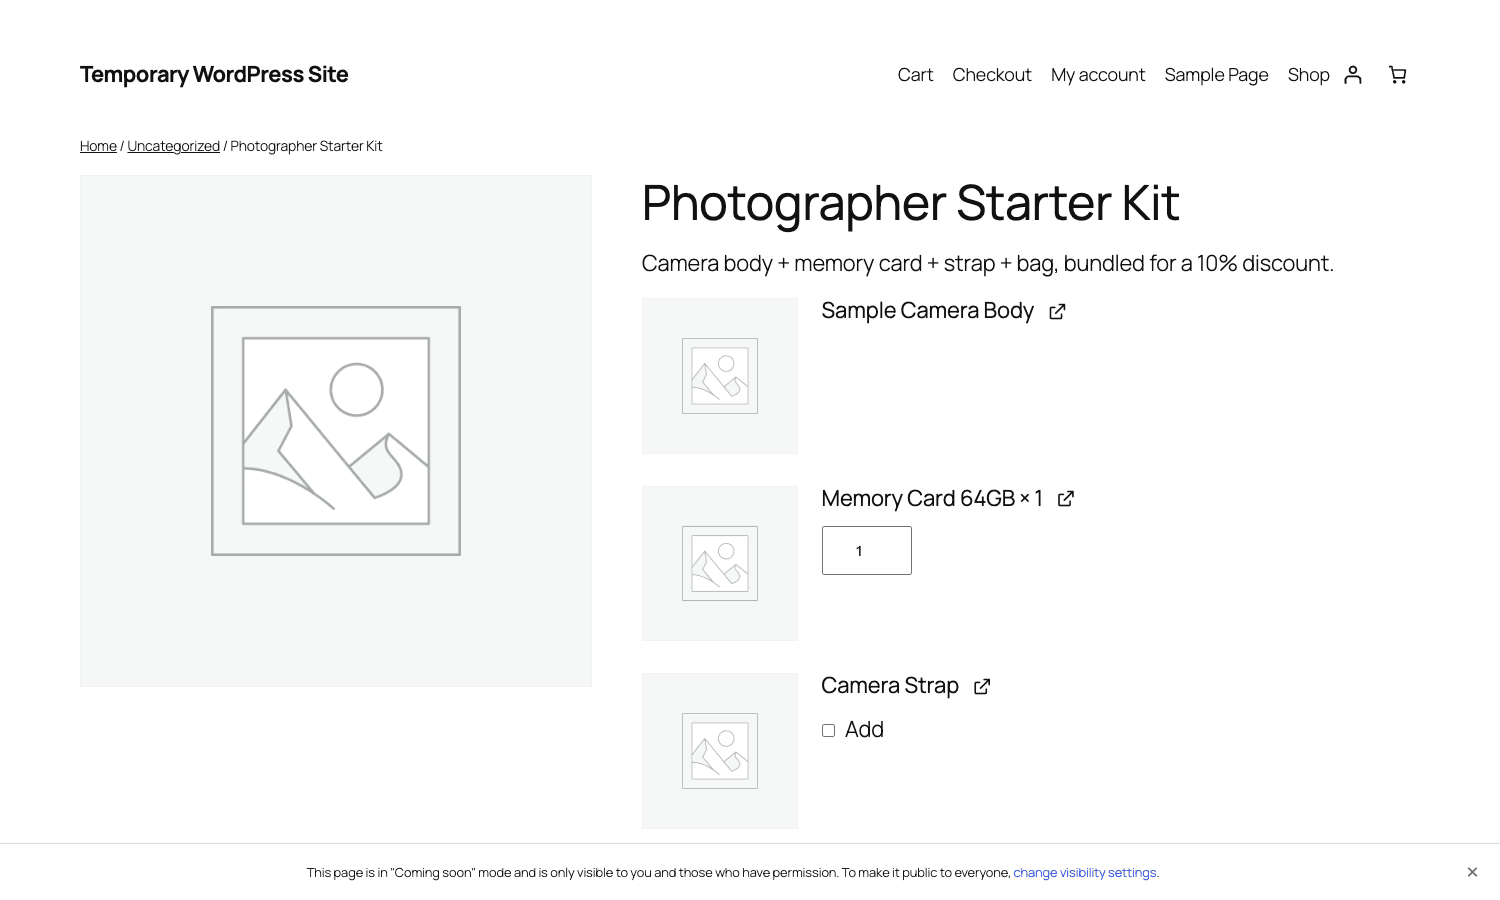Open Shop menu item
This screenshot has width=1500, height=900.
[x=1308, y=75]
